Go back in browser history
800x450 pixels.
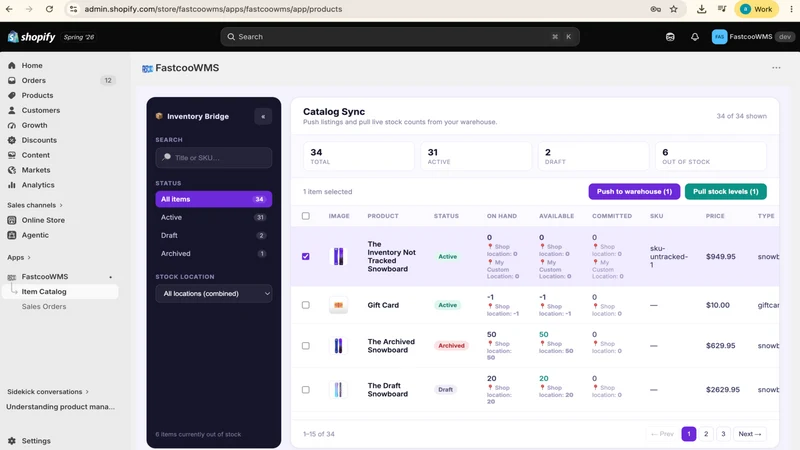coord(9,9)
